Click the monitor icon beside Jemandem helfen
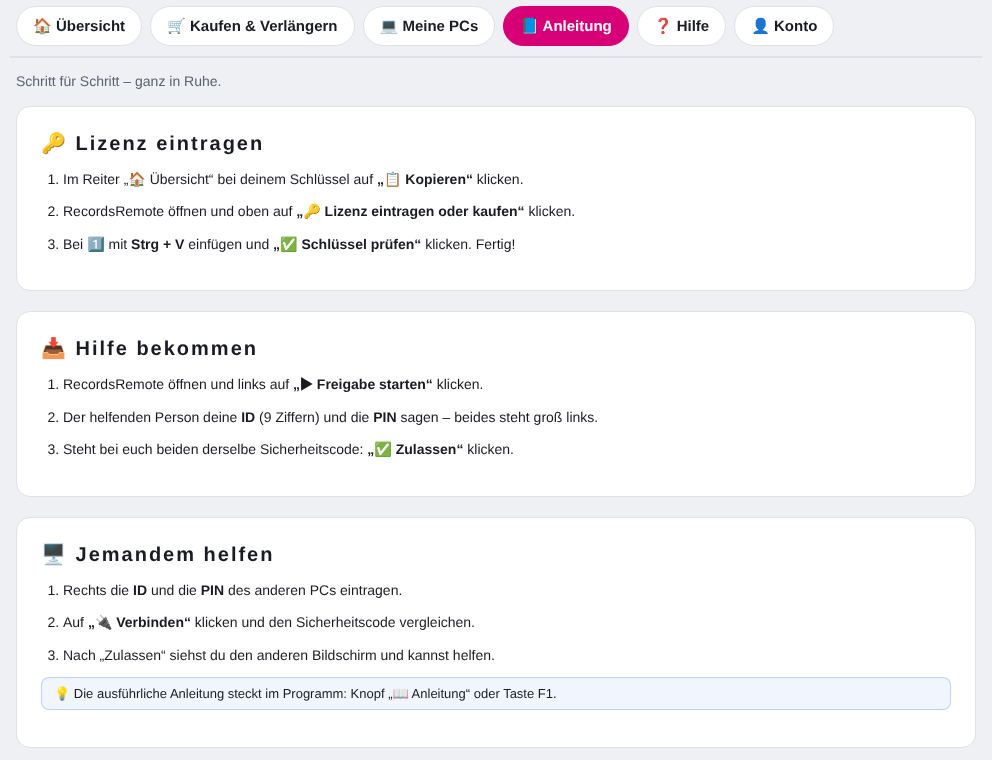The width and height of the screenshot is (992, 760). pos(54,554)
